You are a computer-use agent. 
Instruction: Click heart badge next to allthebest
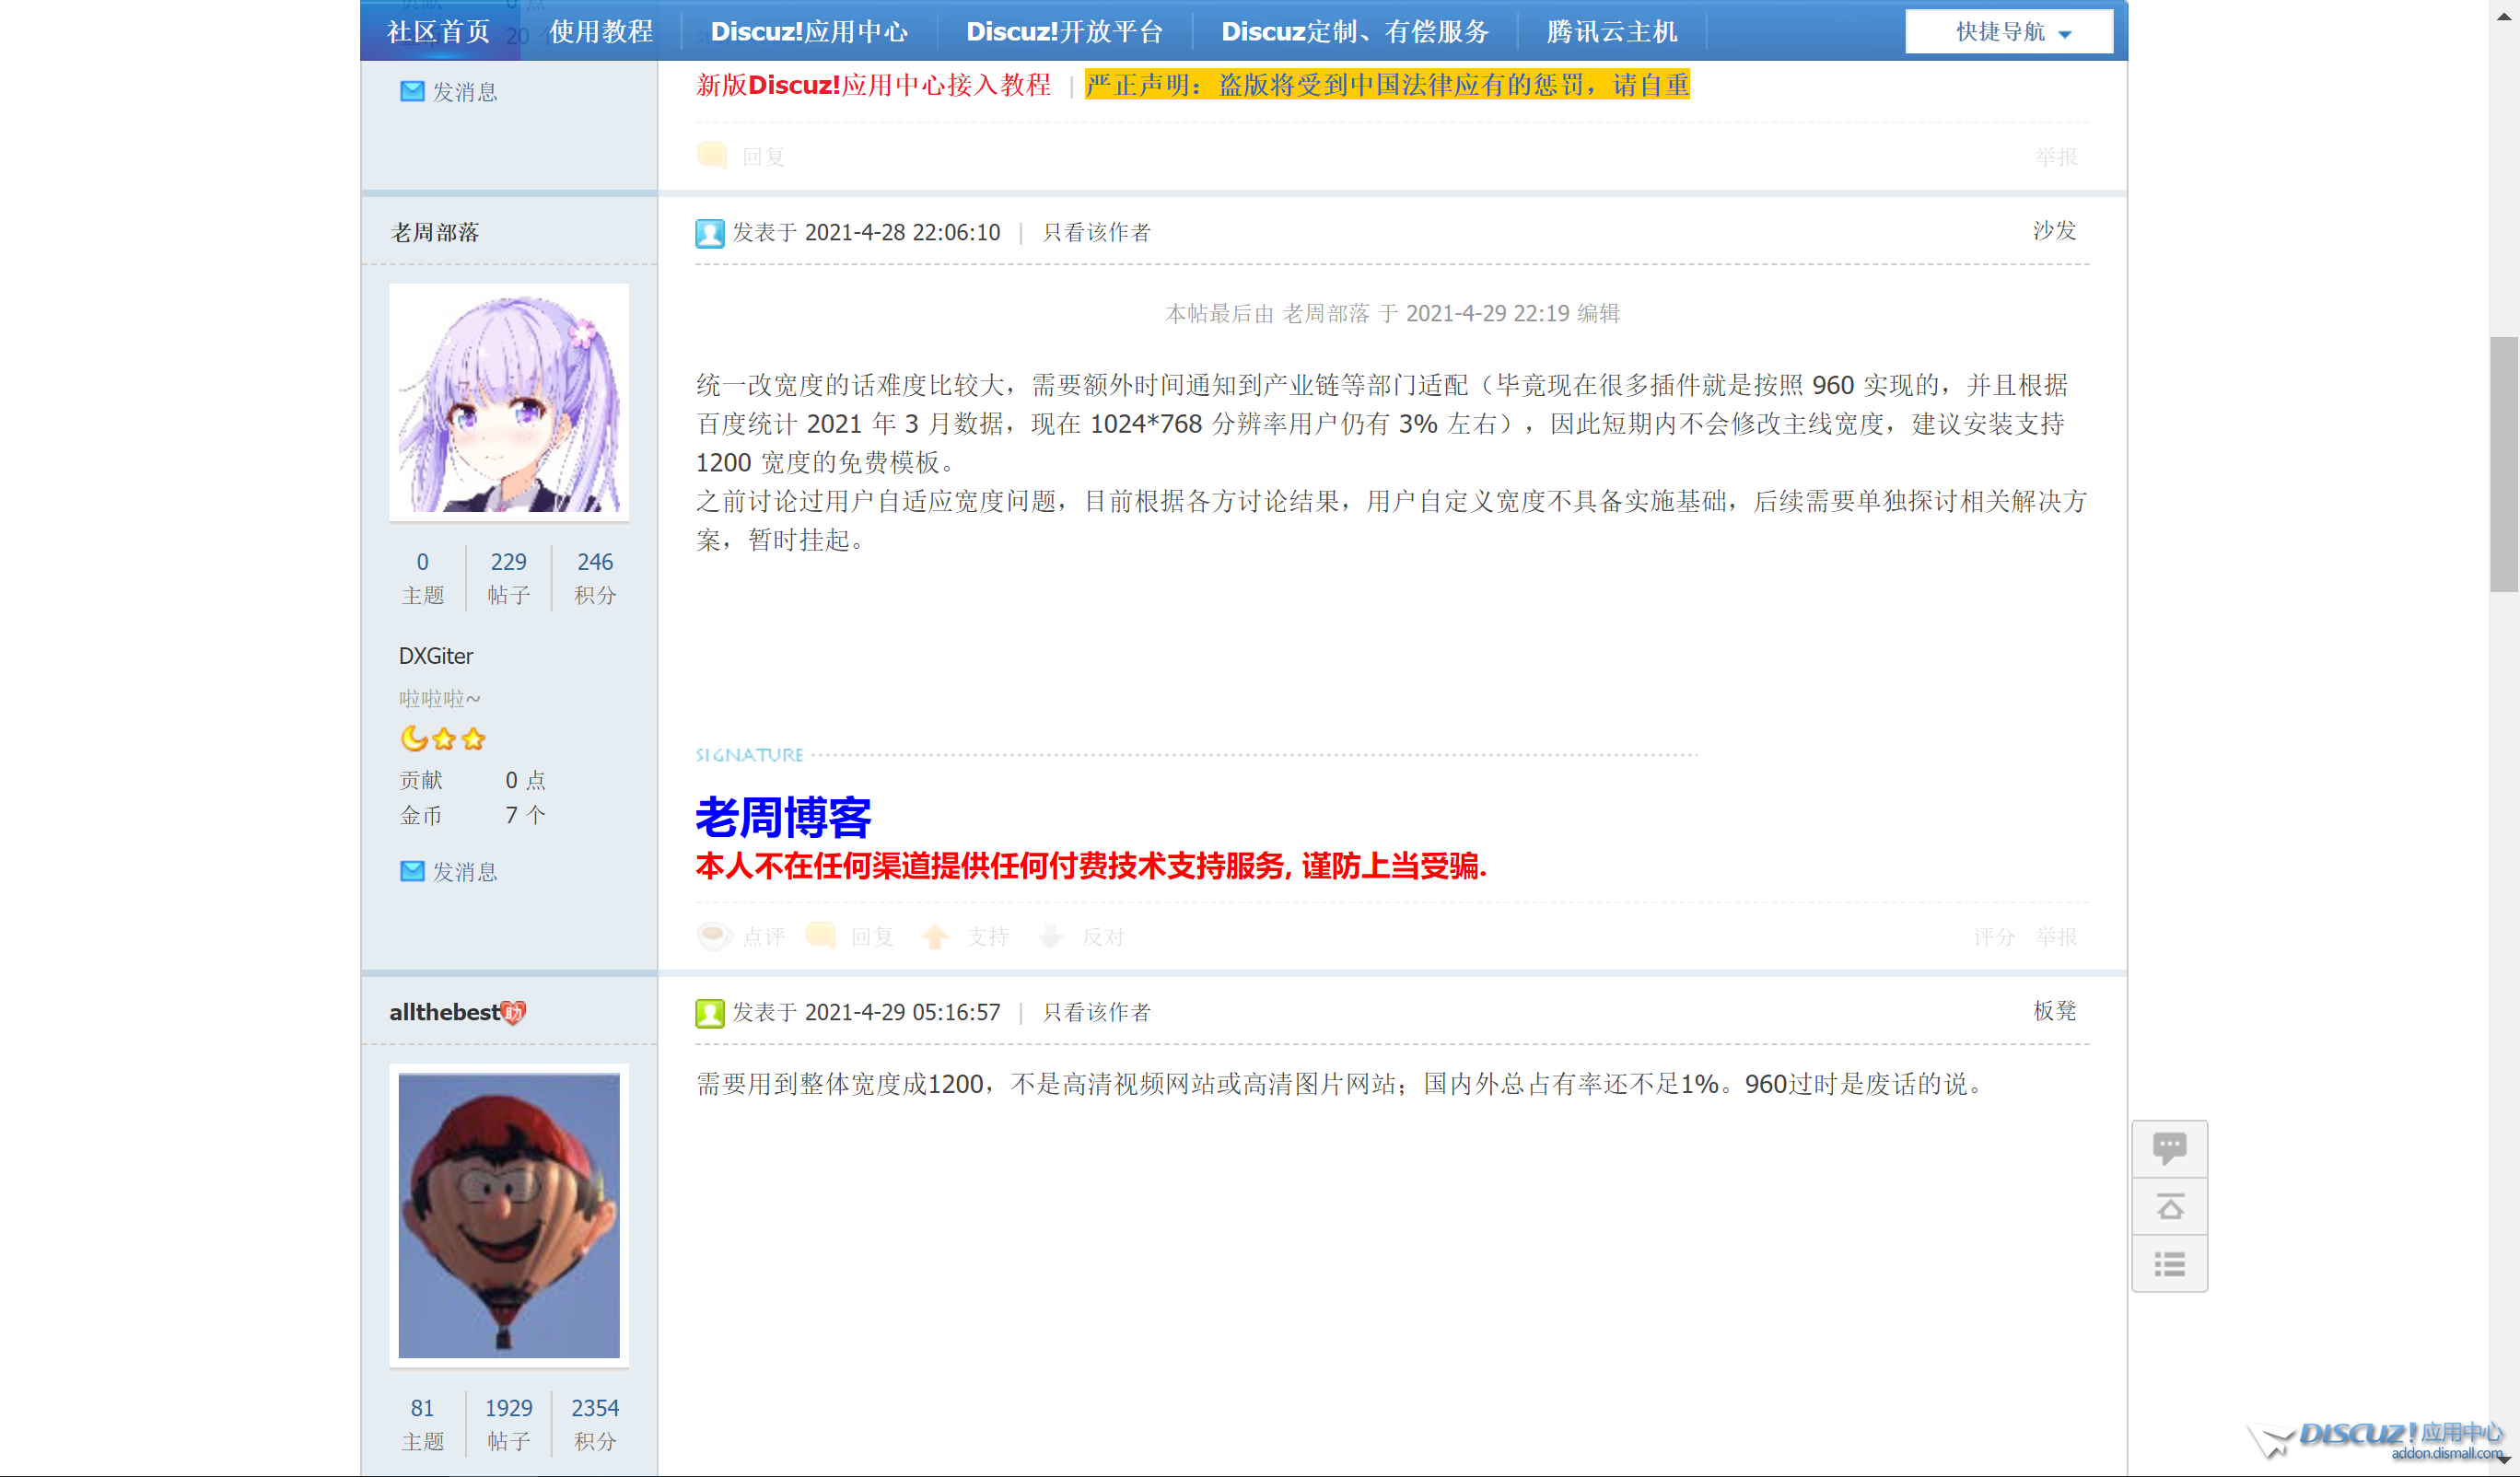click(513, 1013)
